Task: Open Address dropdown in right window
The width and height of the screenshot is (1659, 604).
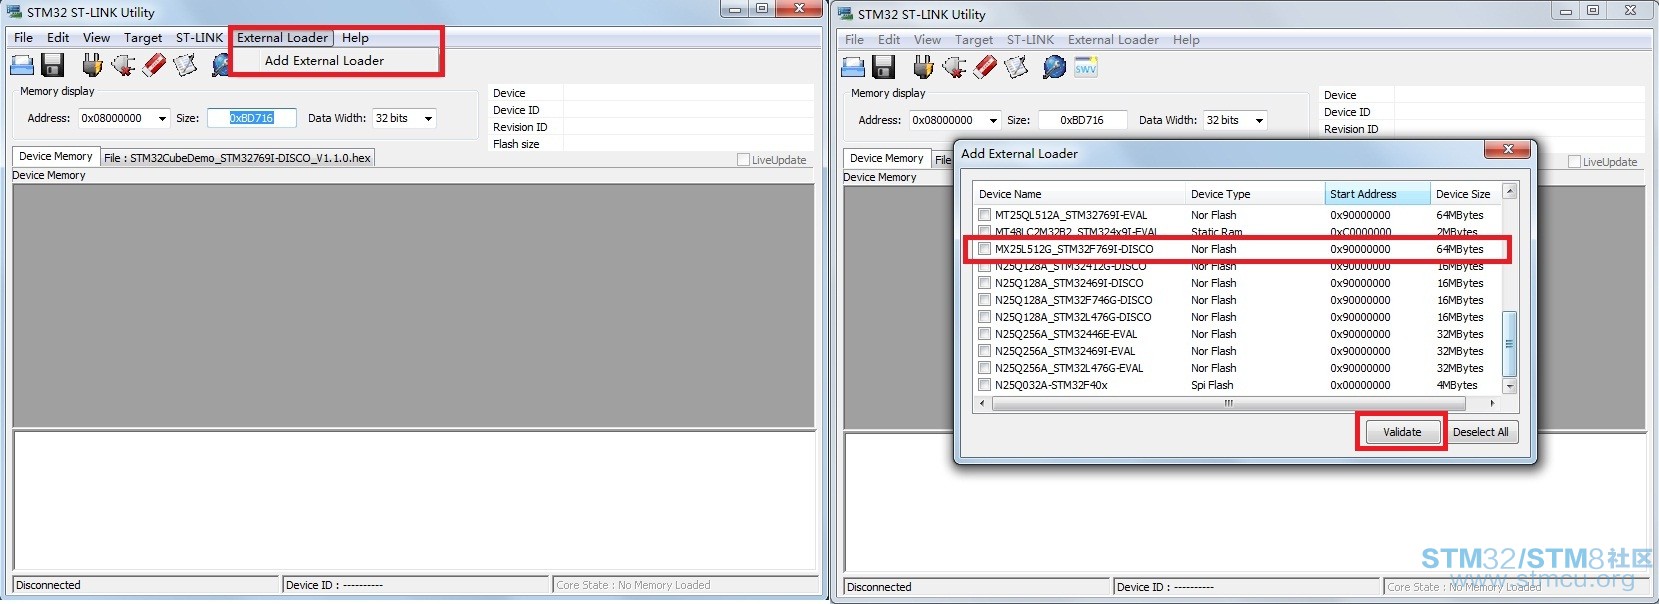Action: tap(993, 120)
